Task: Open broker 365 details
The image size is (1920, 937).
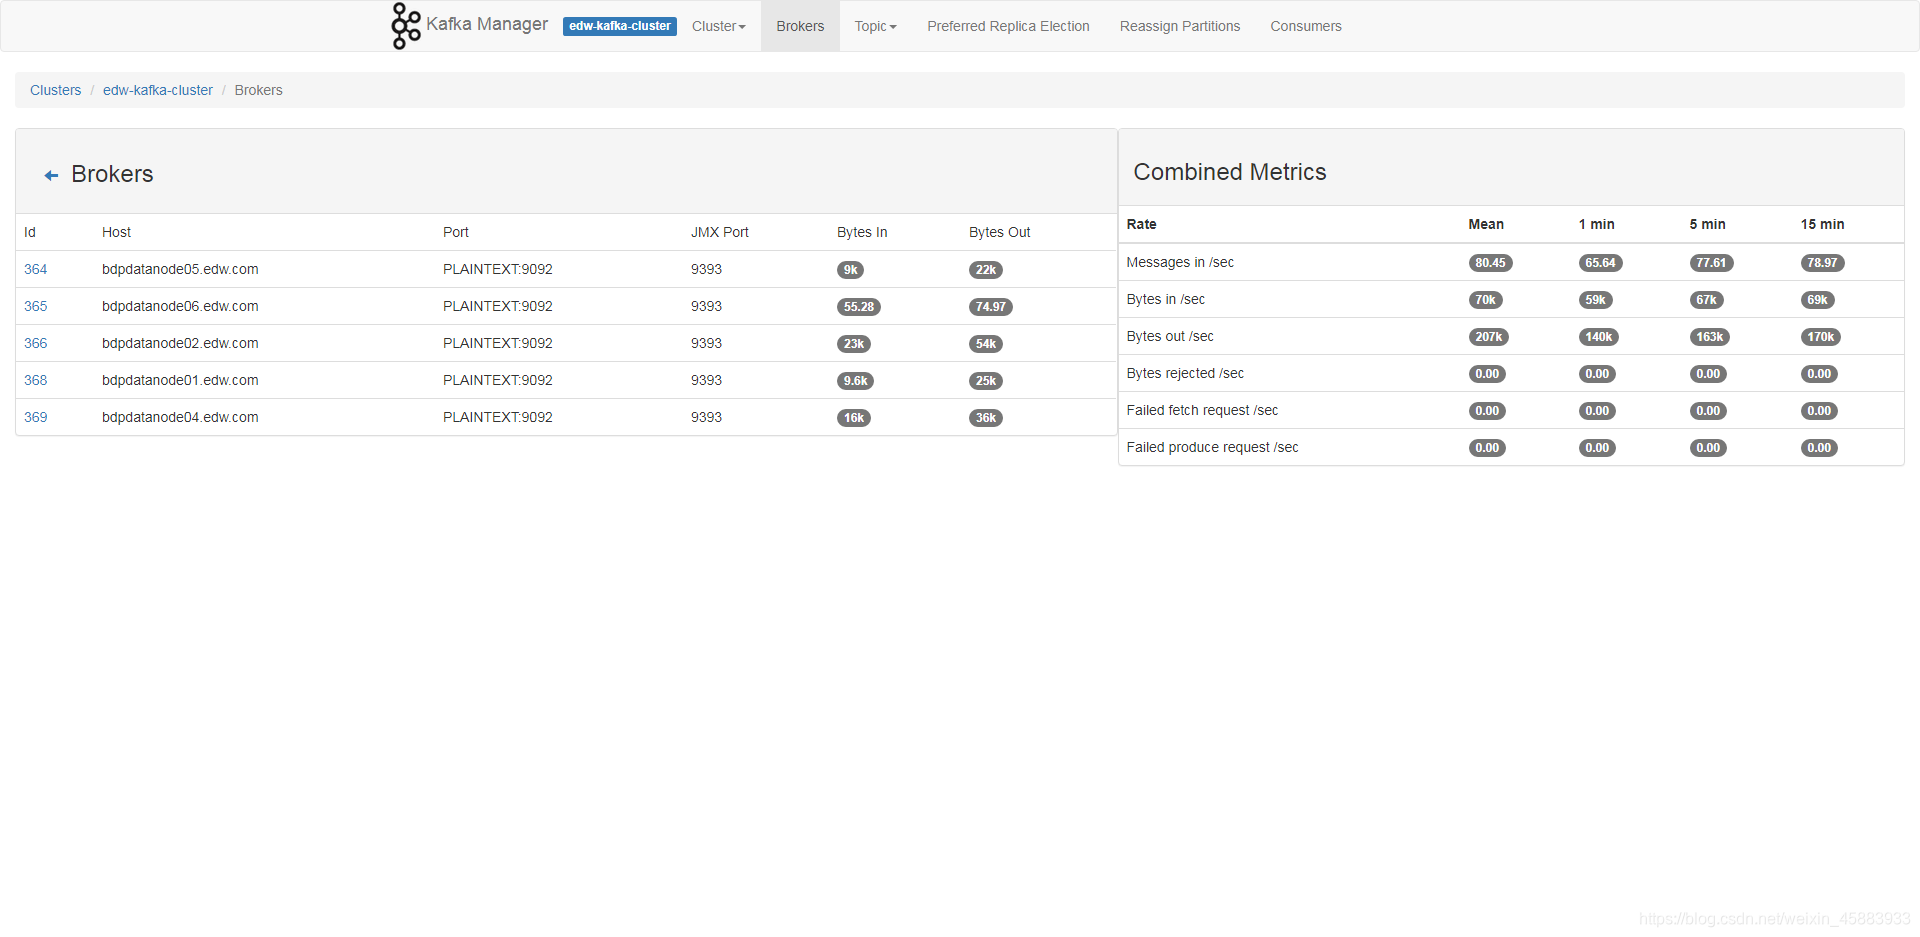Action: pos(36,306)
